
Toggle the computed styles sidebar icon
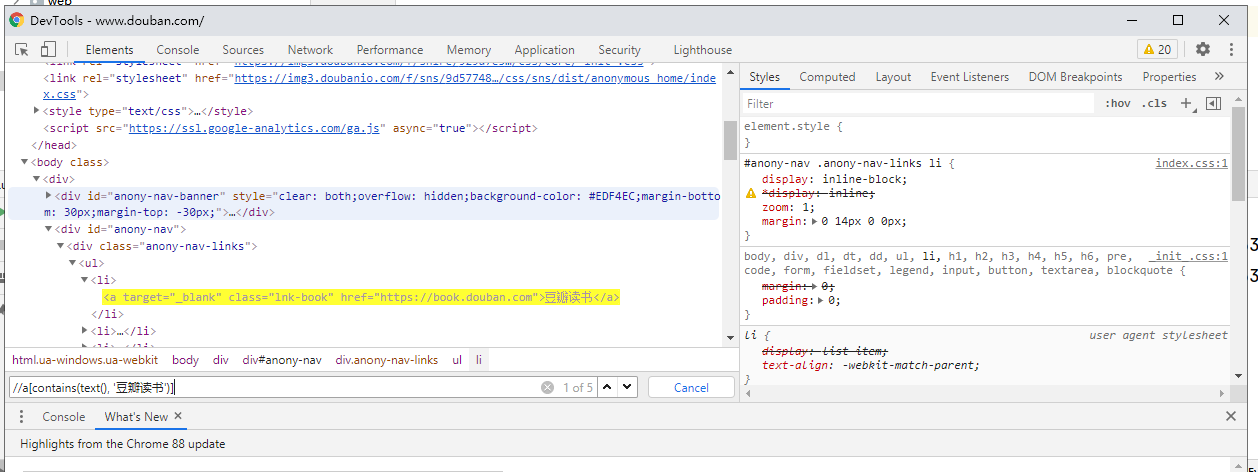pyautogui.click(x=1214, y=103)
